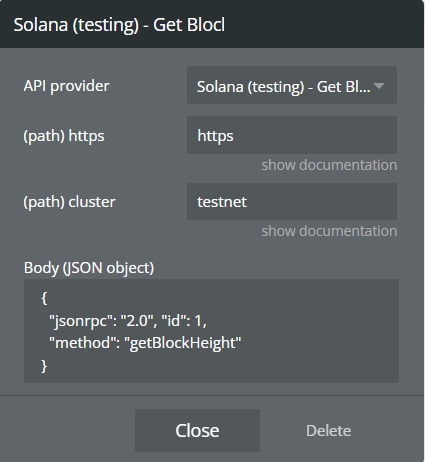Select the Body (JSON object) label
The width and height of the screenshot is (425, 462).
coord(89,268)
